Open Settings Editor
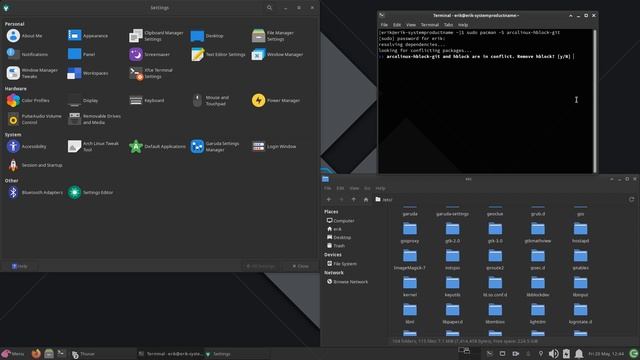Screen dimensions: 640x360 click(91, 192)
